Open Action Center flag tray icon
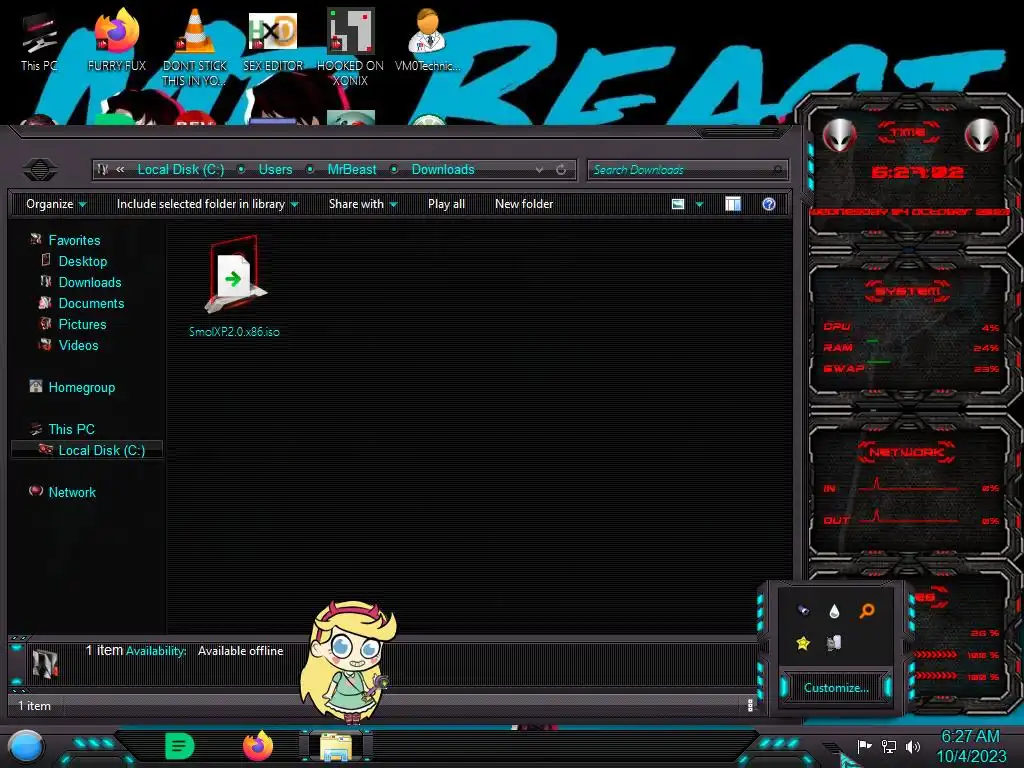Viewport: 1024px width, 768px height. click(864, 746)
